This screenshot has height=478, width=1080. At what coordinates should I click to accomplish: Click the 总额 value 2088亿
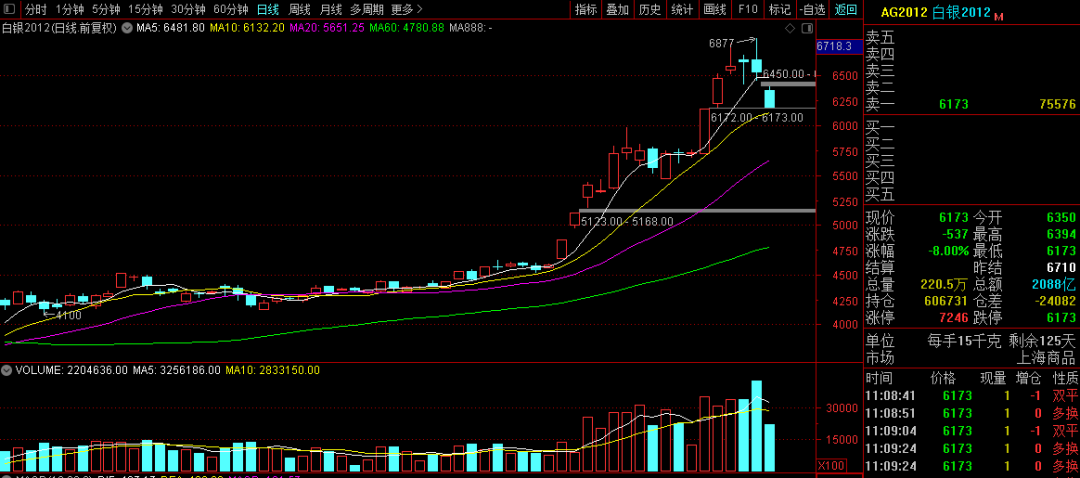coord(1055,284)
